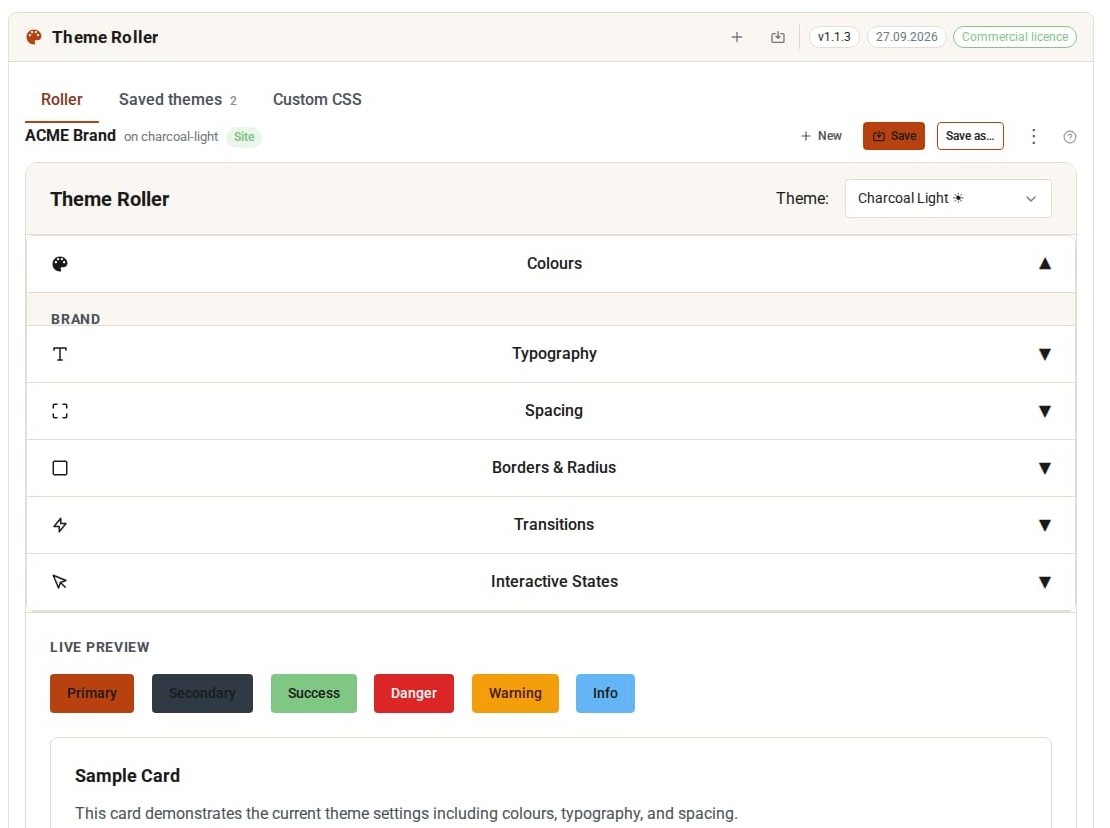
Task: Click the green Site badge
Action: coord(244,137)
